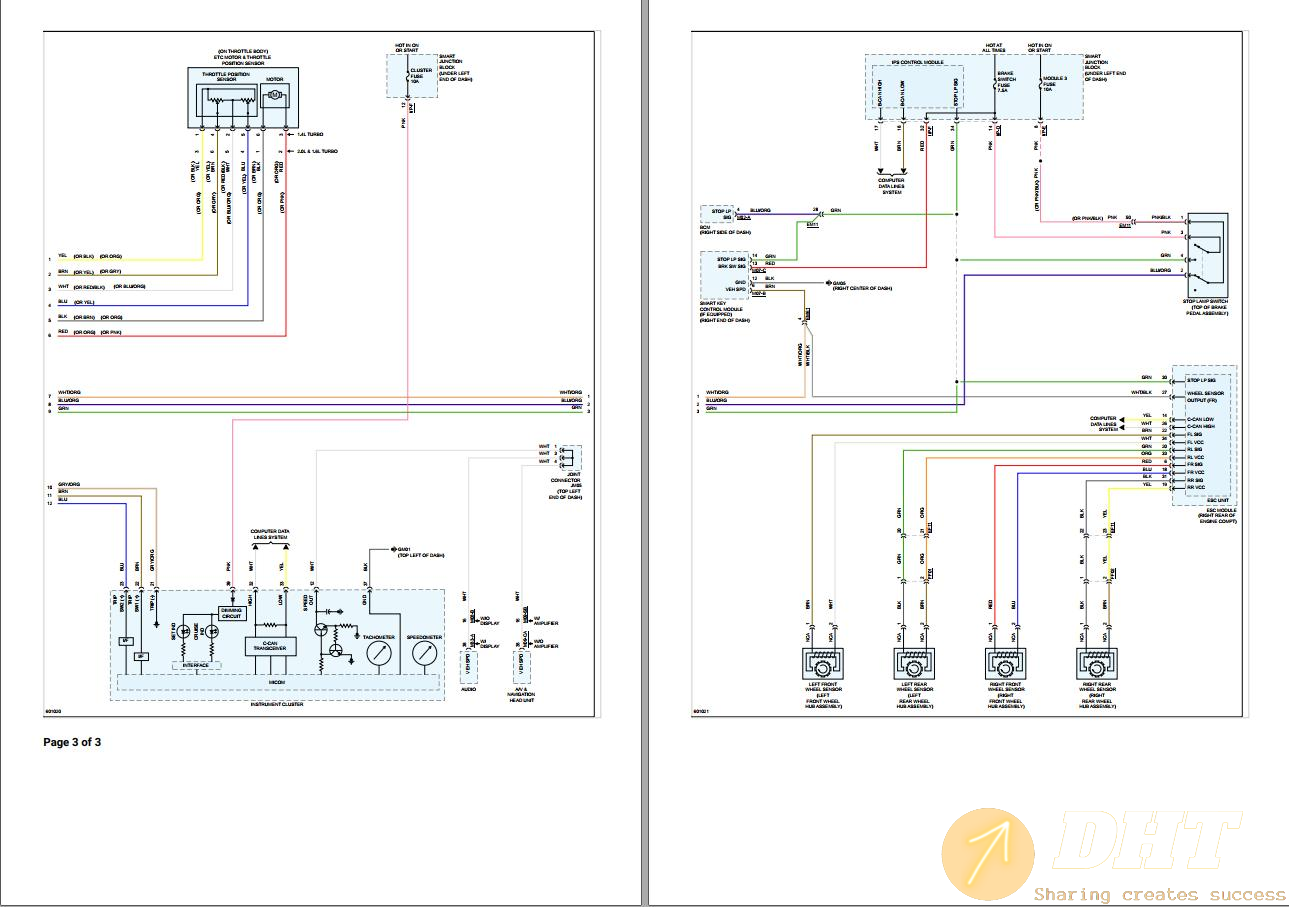Screen dimensions: 1289x907
Task: Click the STOP LAMP SWITCH caption
Action: point(1207,307)
